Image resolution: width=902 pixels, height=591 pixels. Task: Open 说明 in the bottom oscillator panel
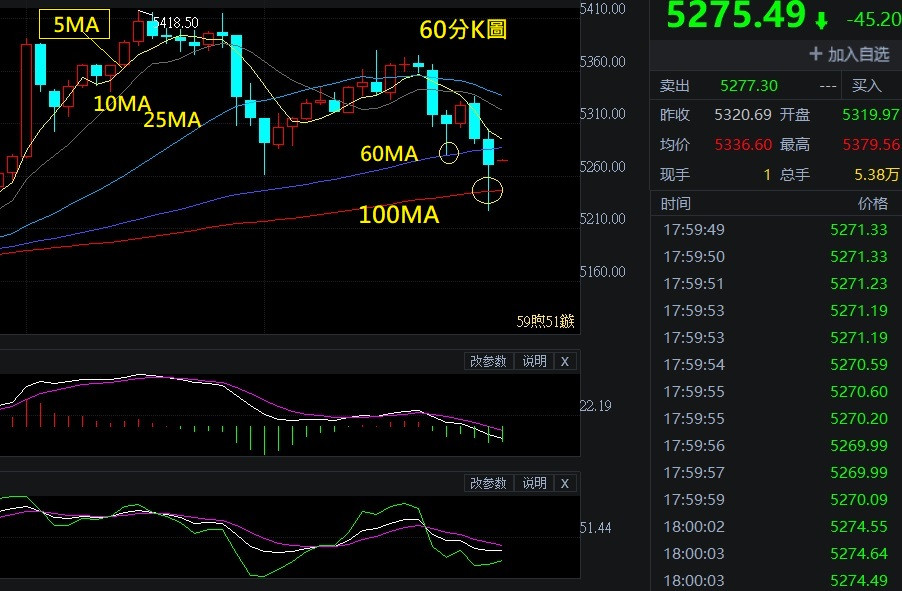click(535, 484)
